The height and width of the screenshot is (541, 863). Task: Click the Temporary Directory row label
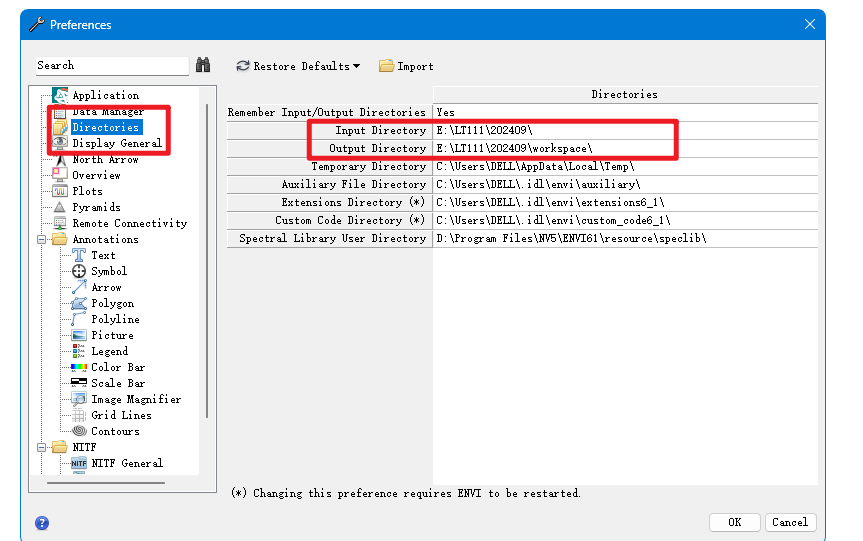[x=369, y=166]
